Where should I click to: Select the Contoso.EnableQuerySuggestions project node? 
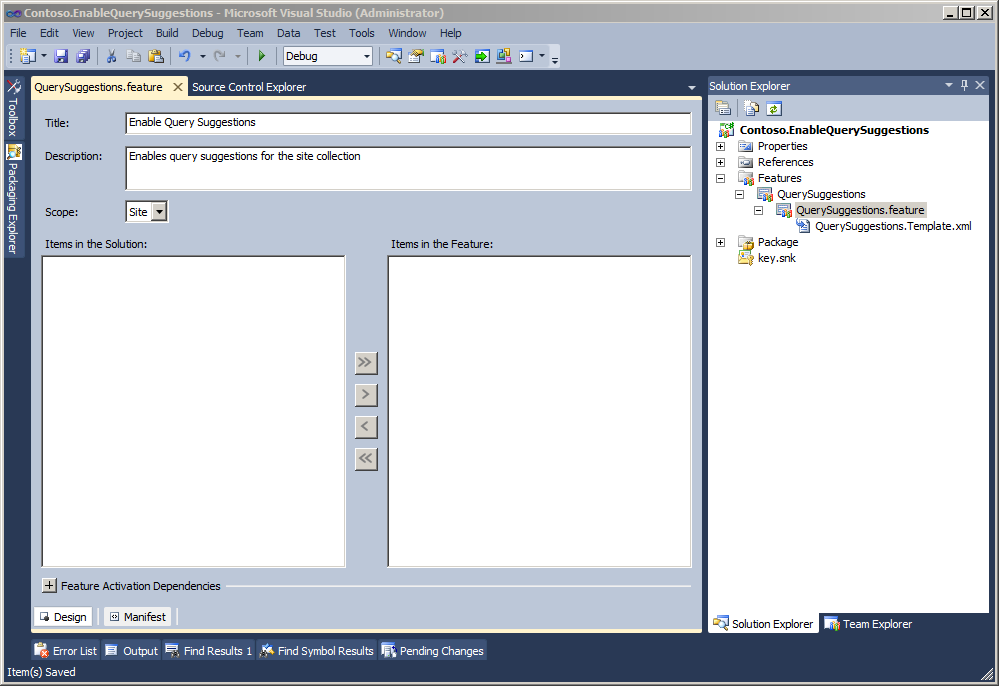(834, 130)
